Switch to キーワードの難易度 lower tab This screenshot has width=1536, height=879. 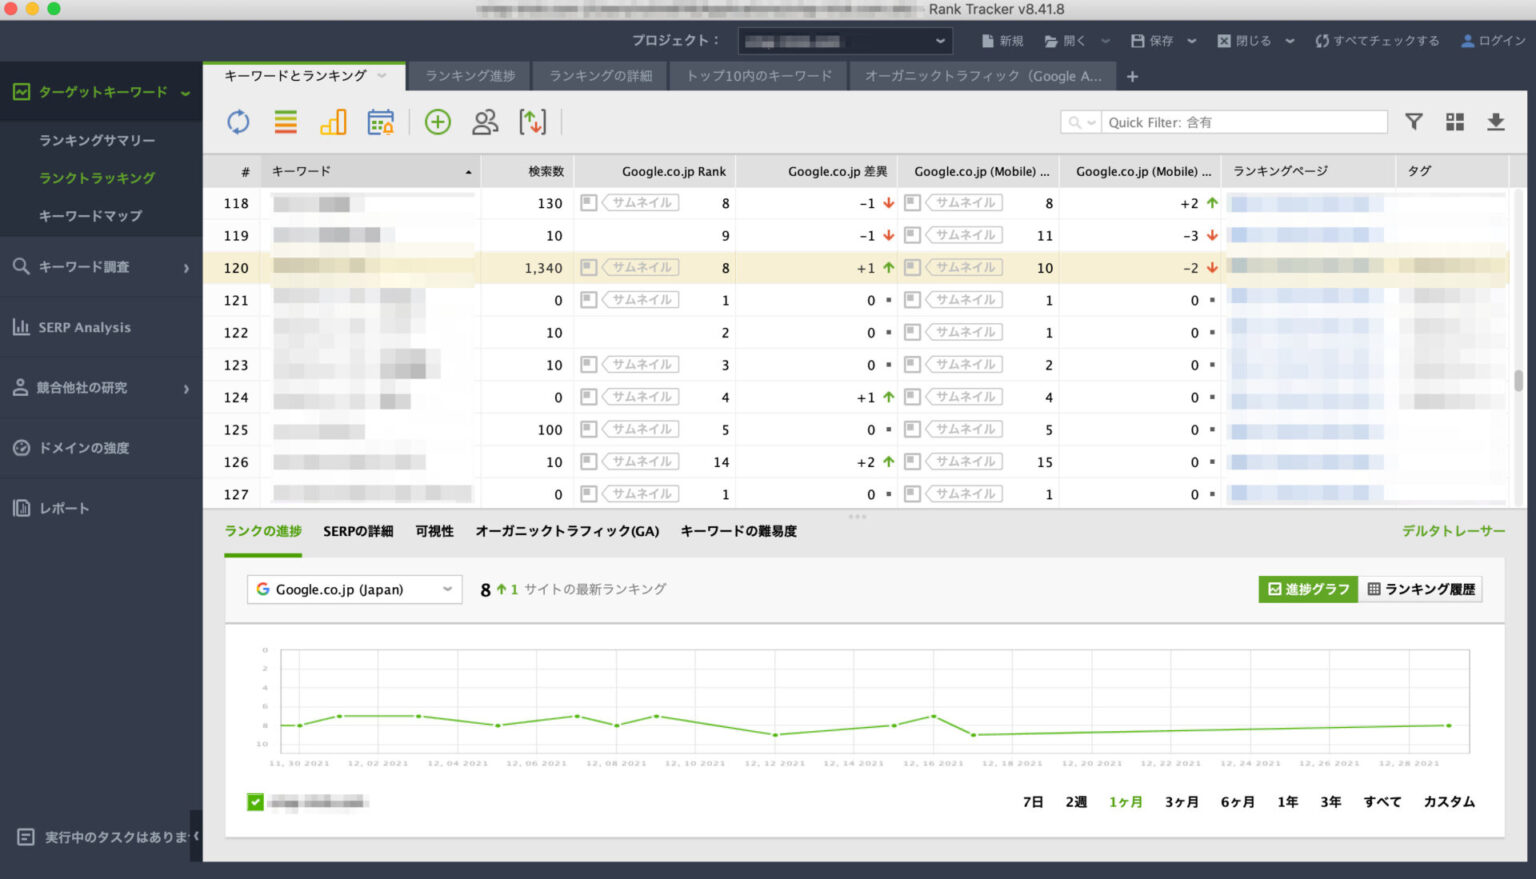[x=738, y=531]
